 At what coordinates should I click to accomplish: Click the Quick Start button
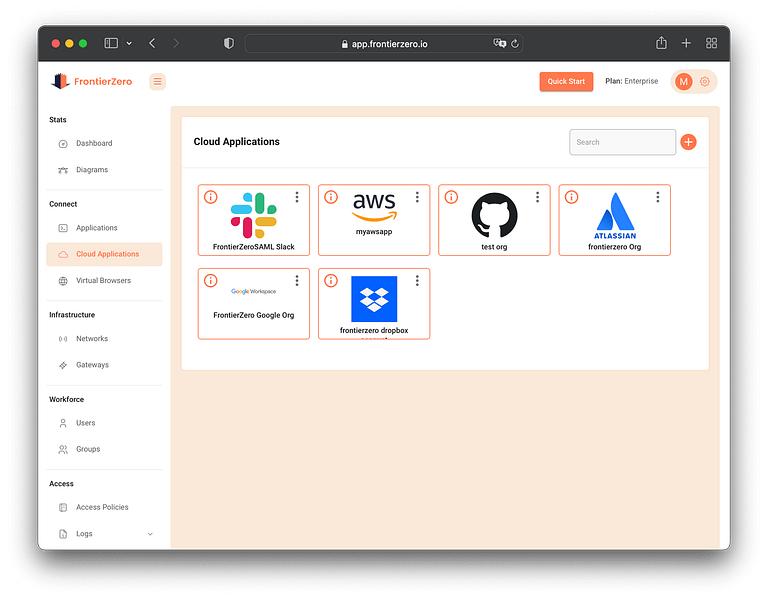click(566, 81)
